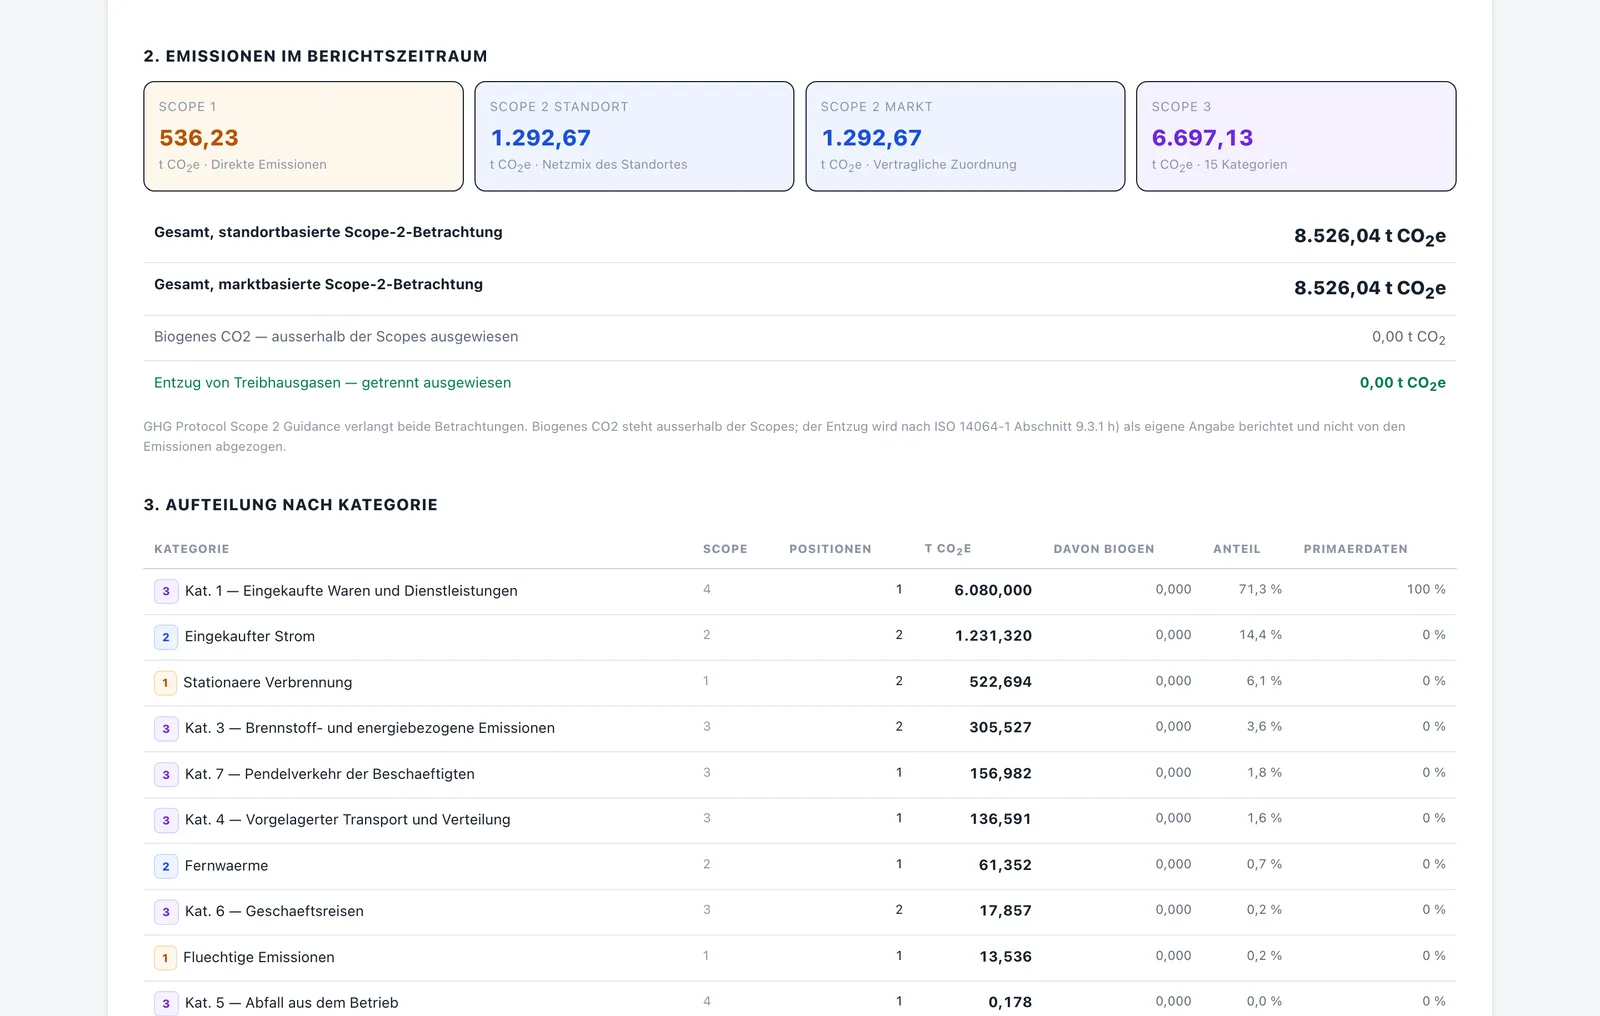Image resolution: width=1600 pixels, height=1016 pixels.
Task: Click the Primaerdaten column header
Action: point(1355,549)
